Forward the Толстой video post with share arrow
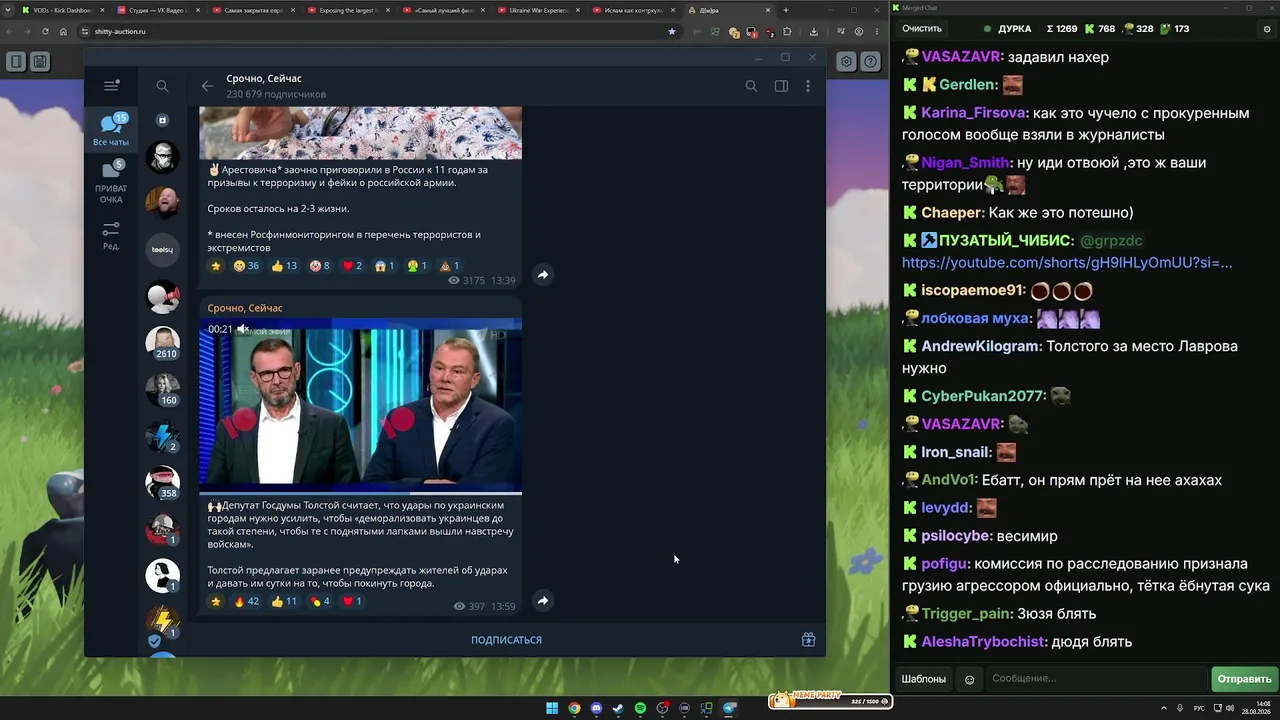The image size is (1280, 720). coord(542,601)
